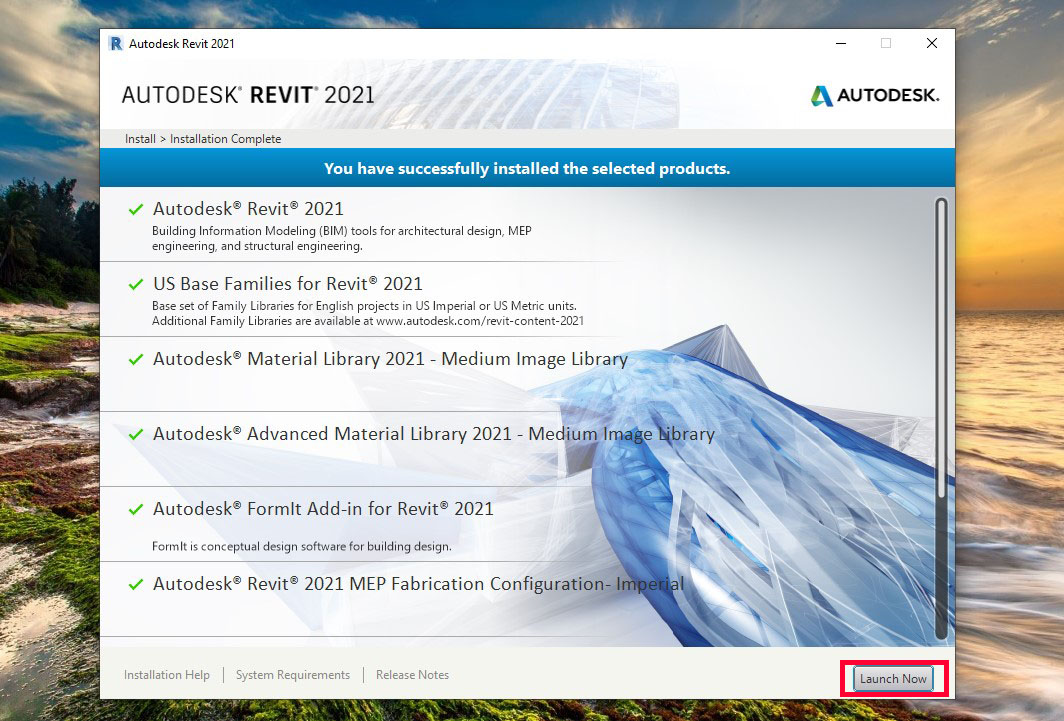Viewport: 1064px width, 721px height.
Task: Click the checkmark beside FormIt Add-in
Action: tap(135, 508)
